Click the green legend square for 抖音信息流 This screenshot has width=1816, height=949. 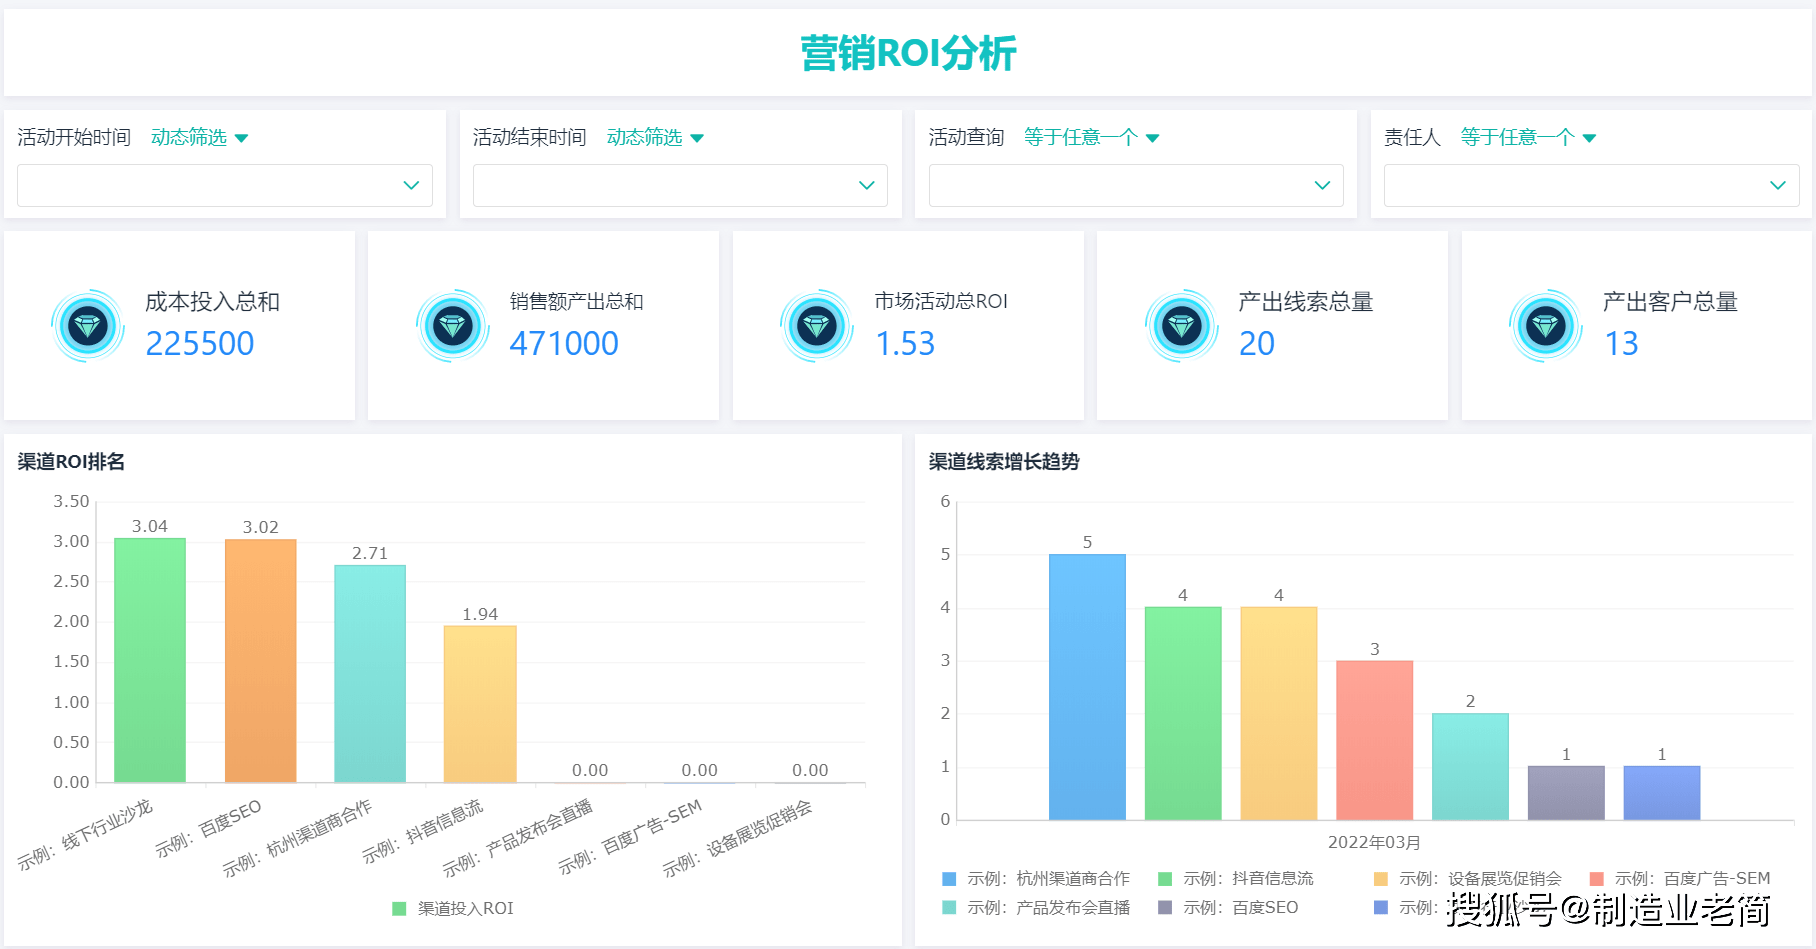pyautogui.click(x=1163, y=878)
